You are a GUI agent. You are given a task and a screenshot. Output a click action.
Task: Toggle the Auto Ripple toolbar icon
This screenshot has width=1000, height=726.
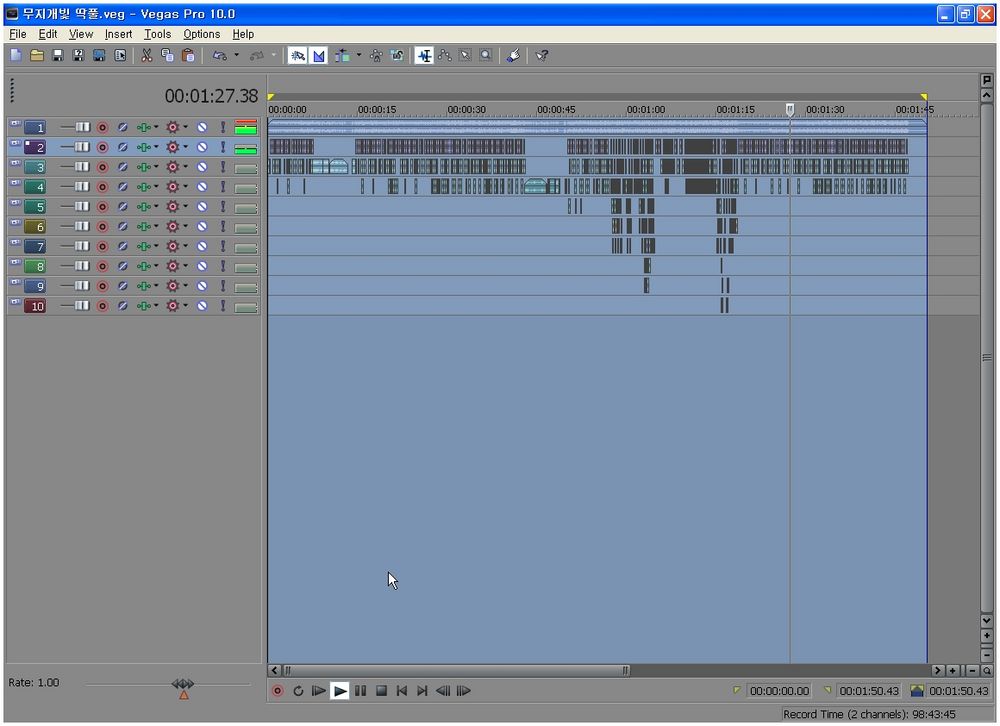pyautogui.click(x=342, y=56)
